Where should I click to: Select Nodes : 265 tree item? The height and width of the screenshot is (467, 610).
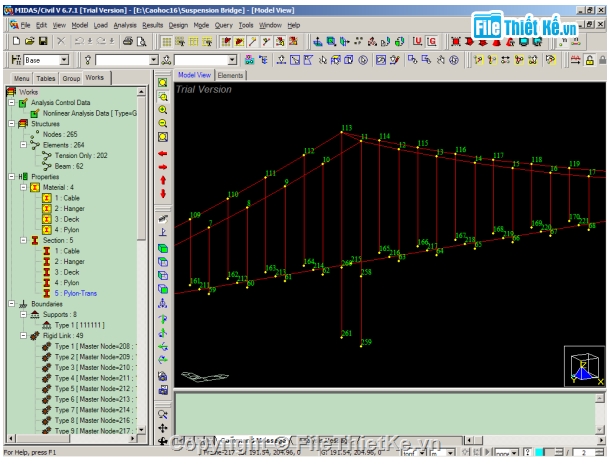pos(60,134)
